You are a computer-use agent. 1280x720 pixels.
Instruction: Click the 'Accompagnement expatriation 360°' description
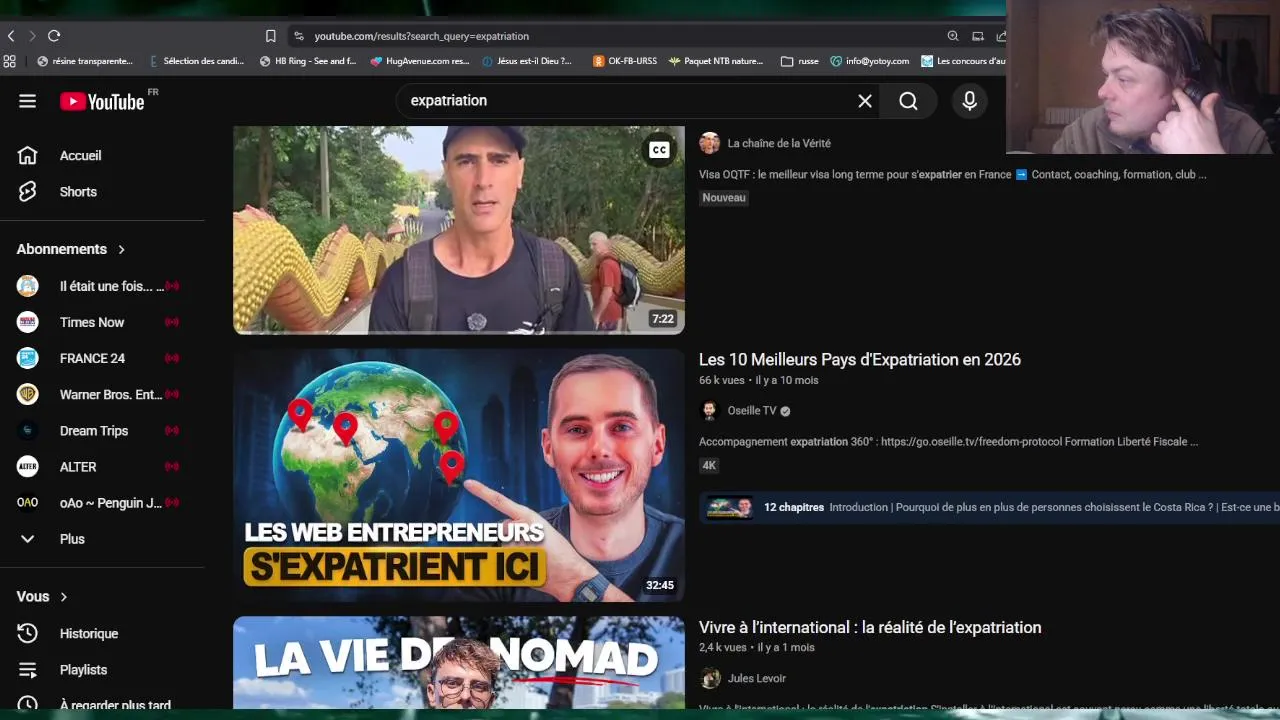[949, 441]
